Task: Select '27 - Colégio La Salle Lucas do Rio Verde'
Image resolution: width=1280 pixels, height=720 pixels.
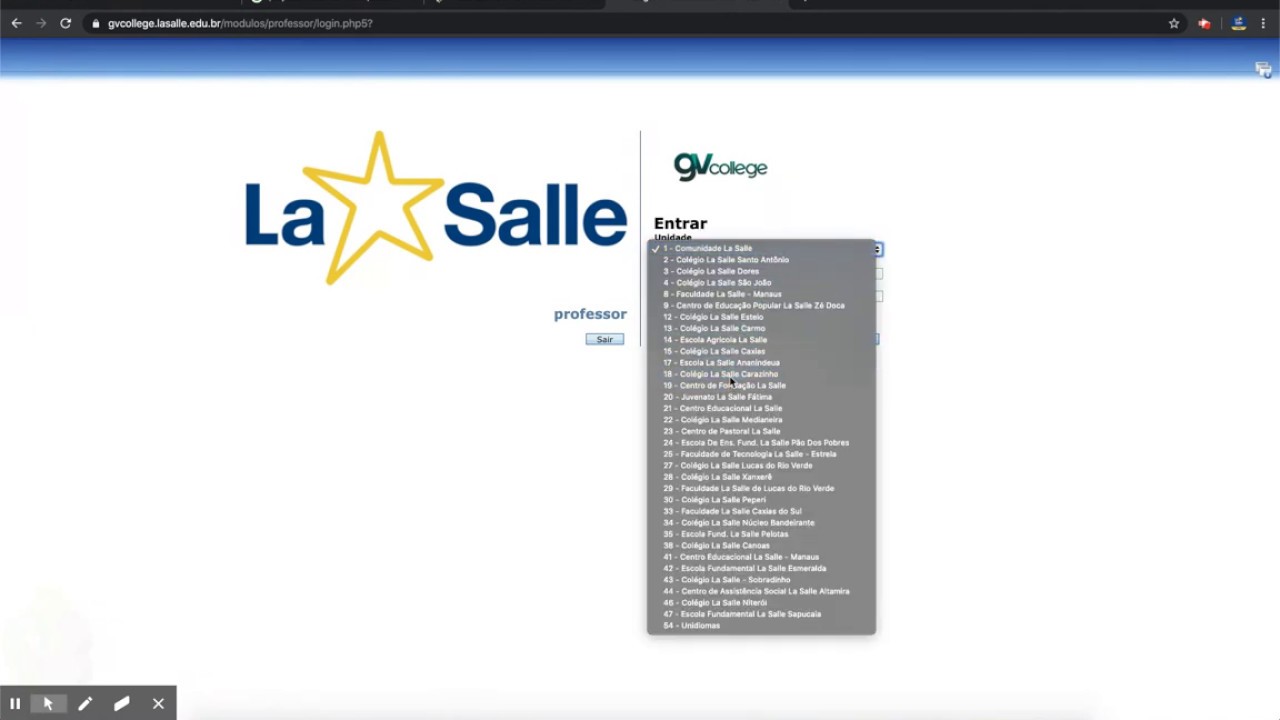Action: pyautogui.click(x=761, y=466)
